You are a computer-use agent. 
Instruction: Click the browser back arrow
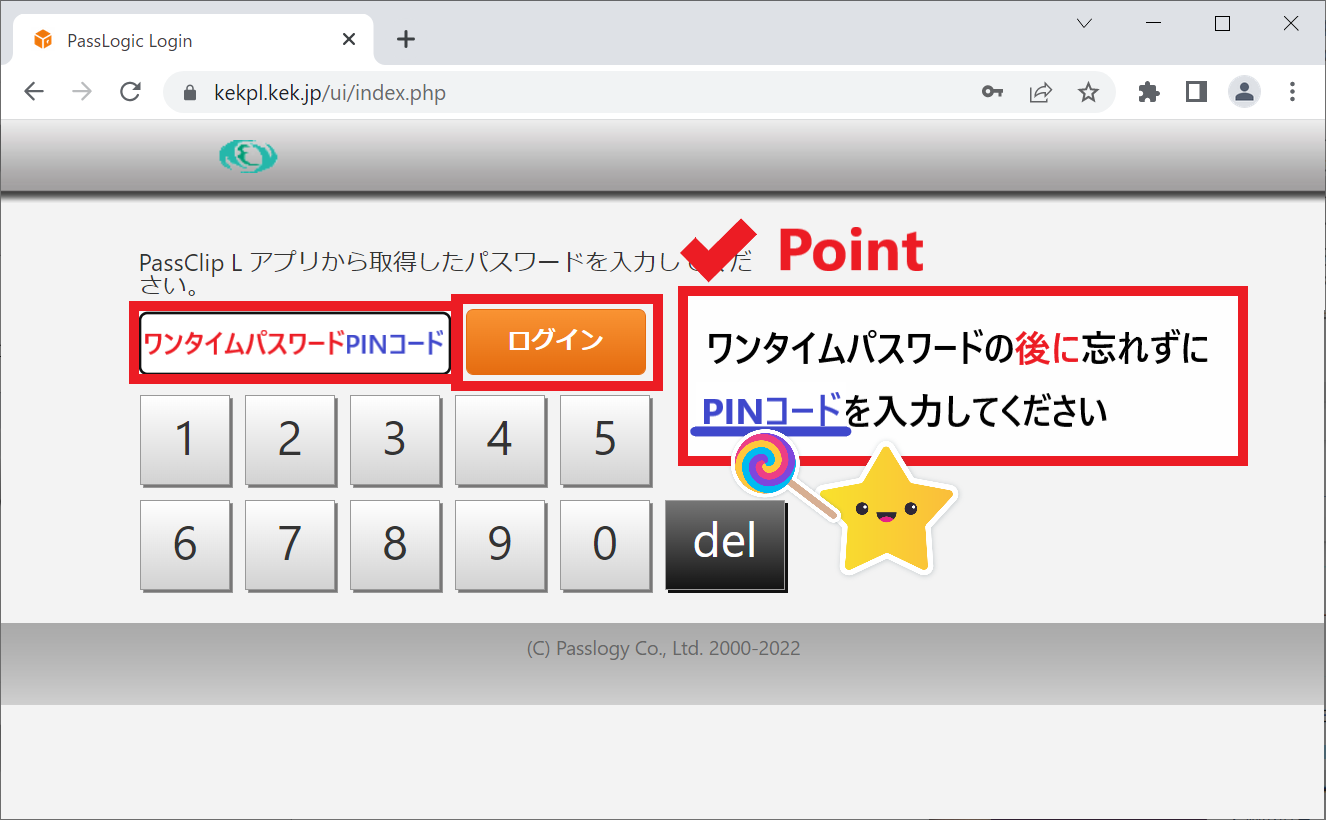pos(34,93)
